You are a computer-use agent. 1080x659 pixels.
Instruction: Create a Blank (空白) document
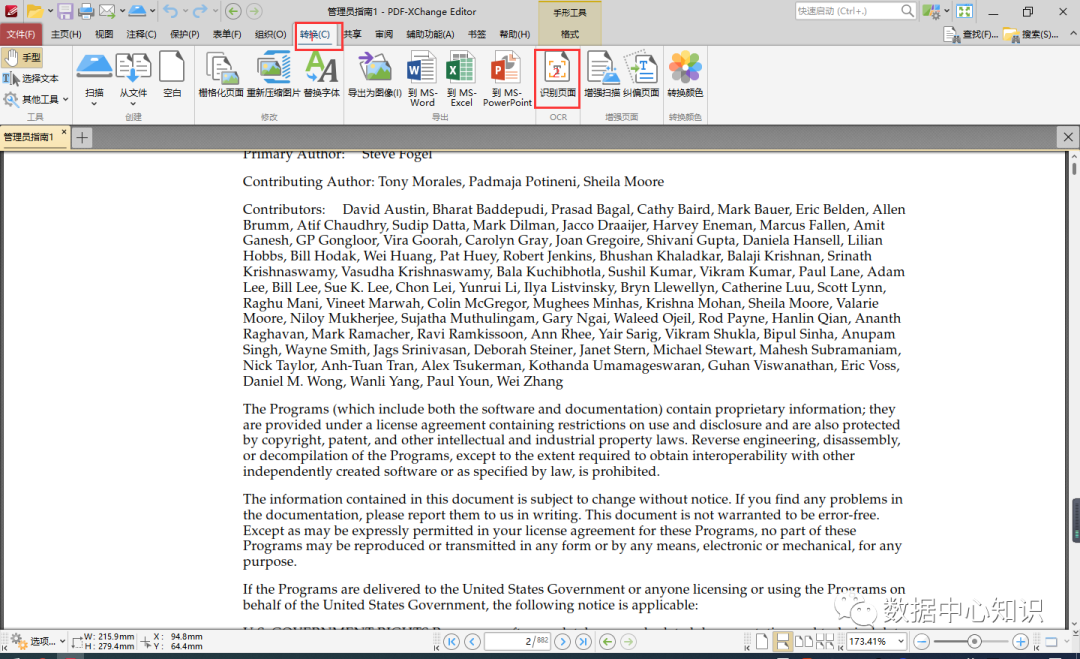pyautogui.click(x=172, y=74)
